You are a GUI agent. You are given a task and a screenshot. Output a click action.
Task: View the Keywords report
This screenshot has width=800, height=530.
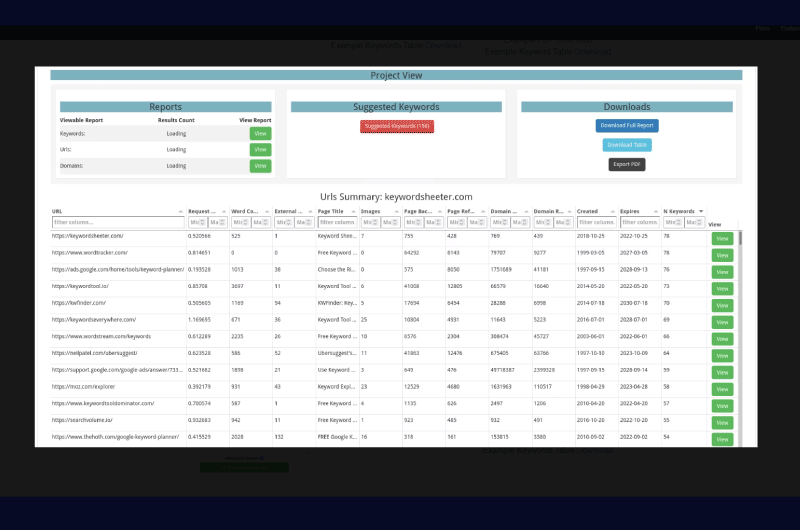(260, 134)
